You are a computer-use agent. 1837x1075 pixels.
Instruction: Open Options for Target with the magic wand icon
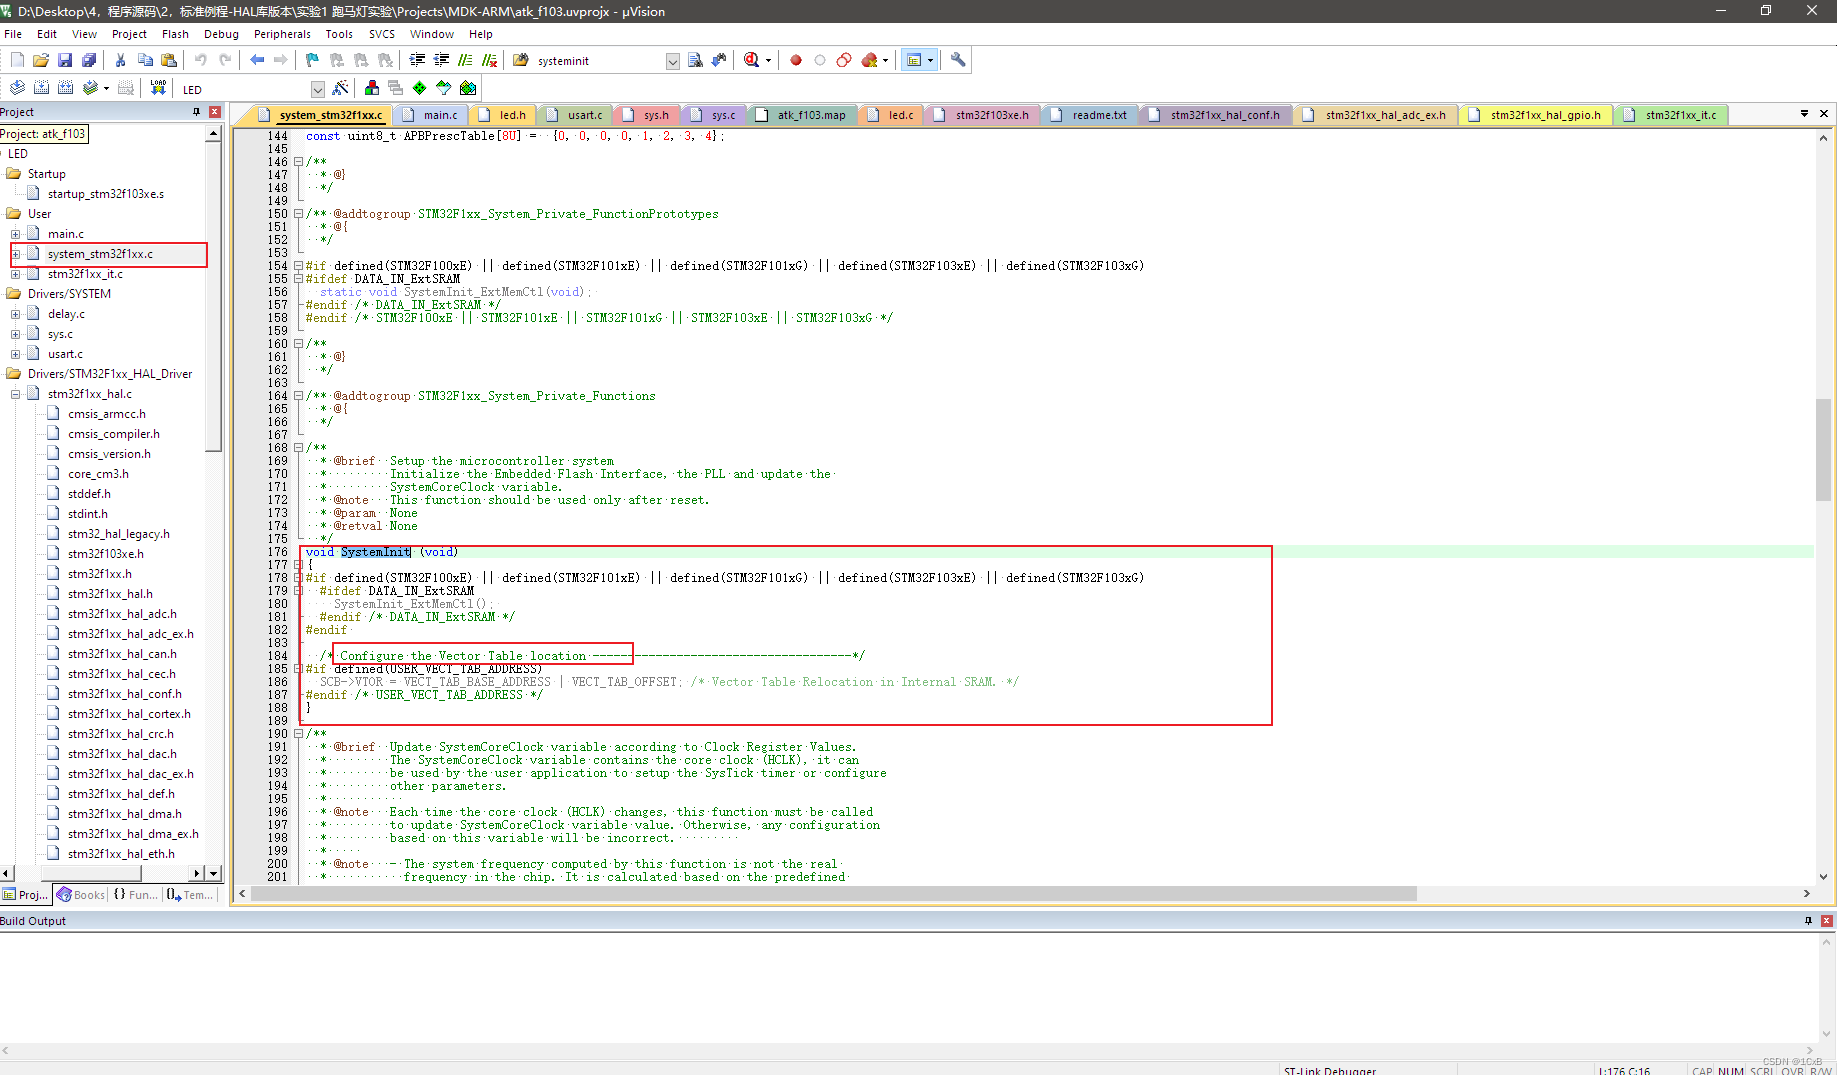(x=340, y=88)
